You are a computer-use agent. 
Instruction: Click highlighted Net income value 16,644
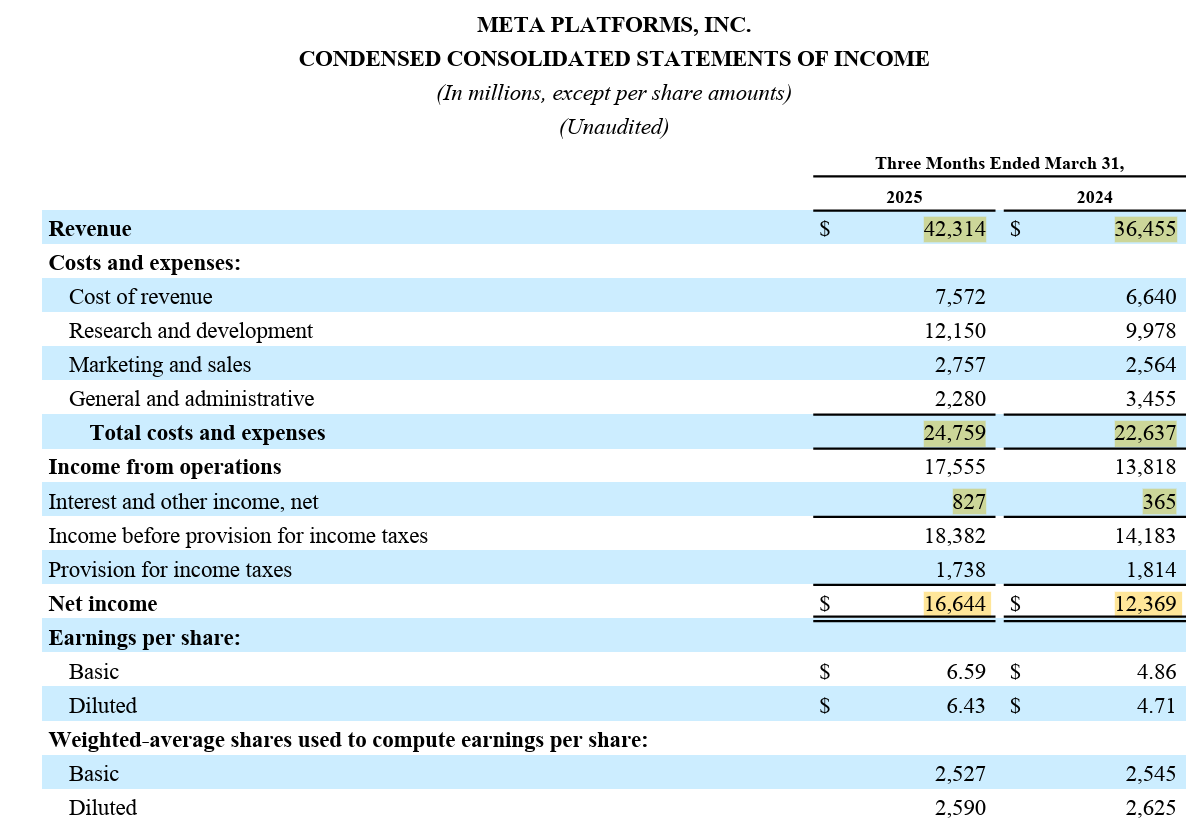[956, 604]
